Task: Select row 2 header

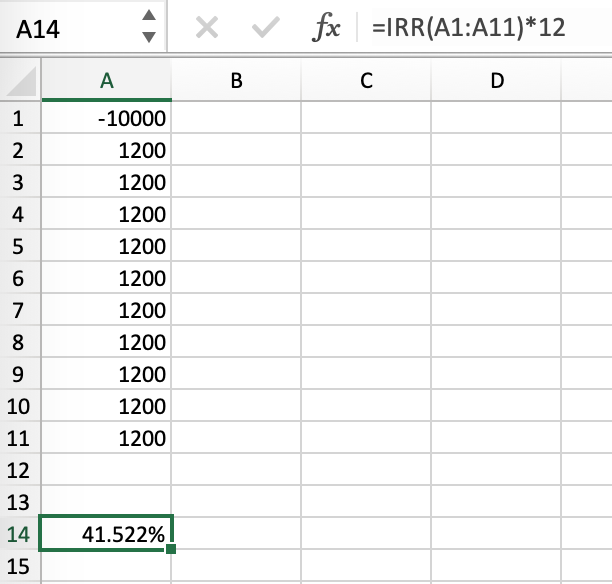Action: tap(20, 150)
